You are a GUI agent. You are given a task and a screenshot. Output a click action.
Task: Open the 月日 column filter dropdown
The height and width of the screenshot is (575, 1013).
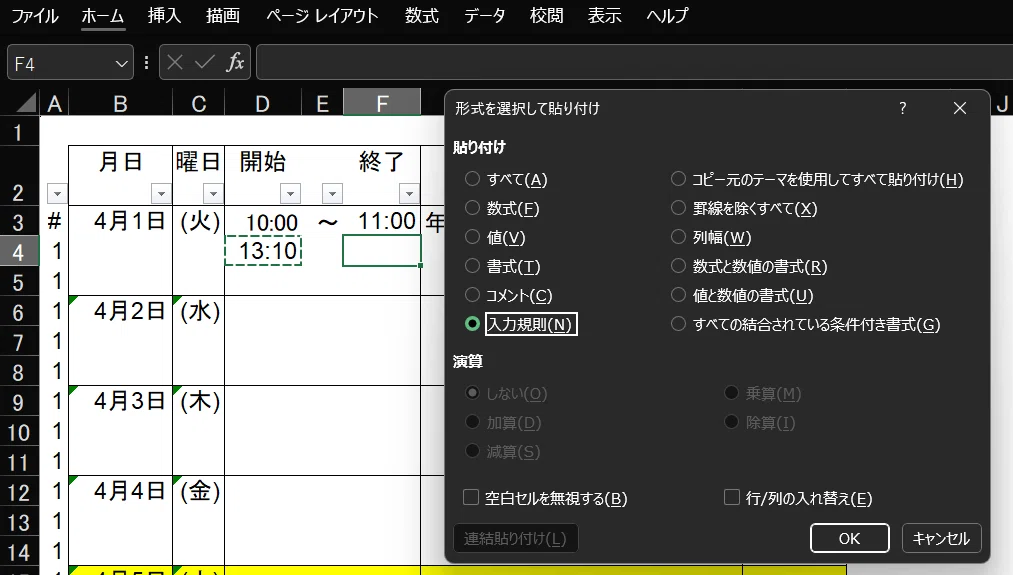[161, 193]
